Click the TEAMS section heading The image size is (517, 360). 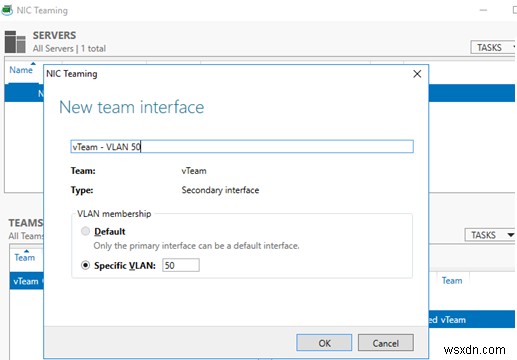(26, 223)
